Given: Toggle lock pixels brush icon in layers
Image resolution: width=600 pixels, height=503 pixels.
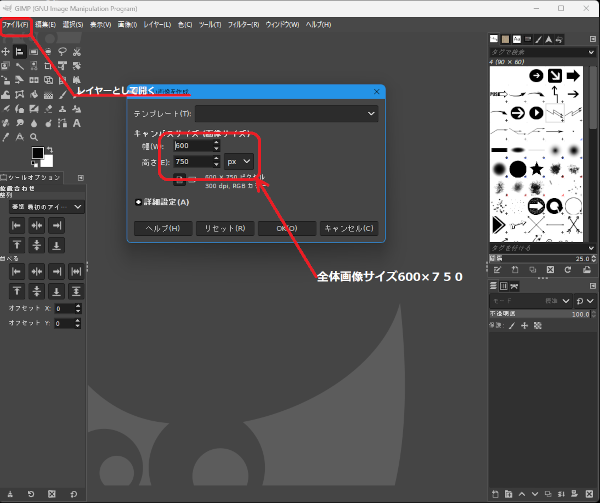Looking at the screenshot, I should (512, 326).
